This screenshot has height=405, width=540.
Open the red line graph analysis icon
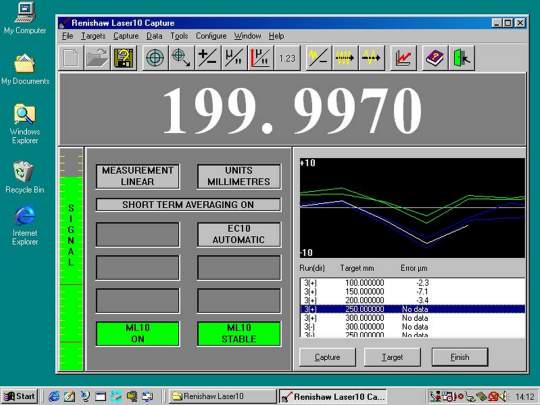(403, 58)
